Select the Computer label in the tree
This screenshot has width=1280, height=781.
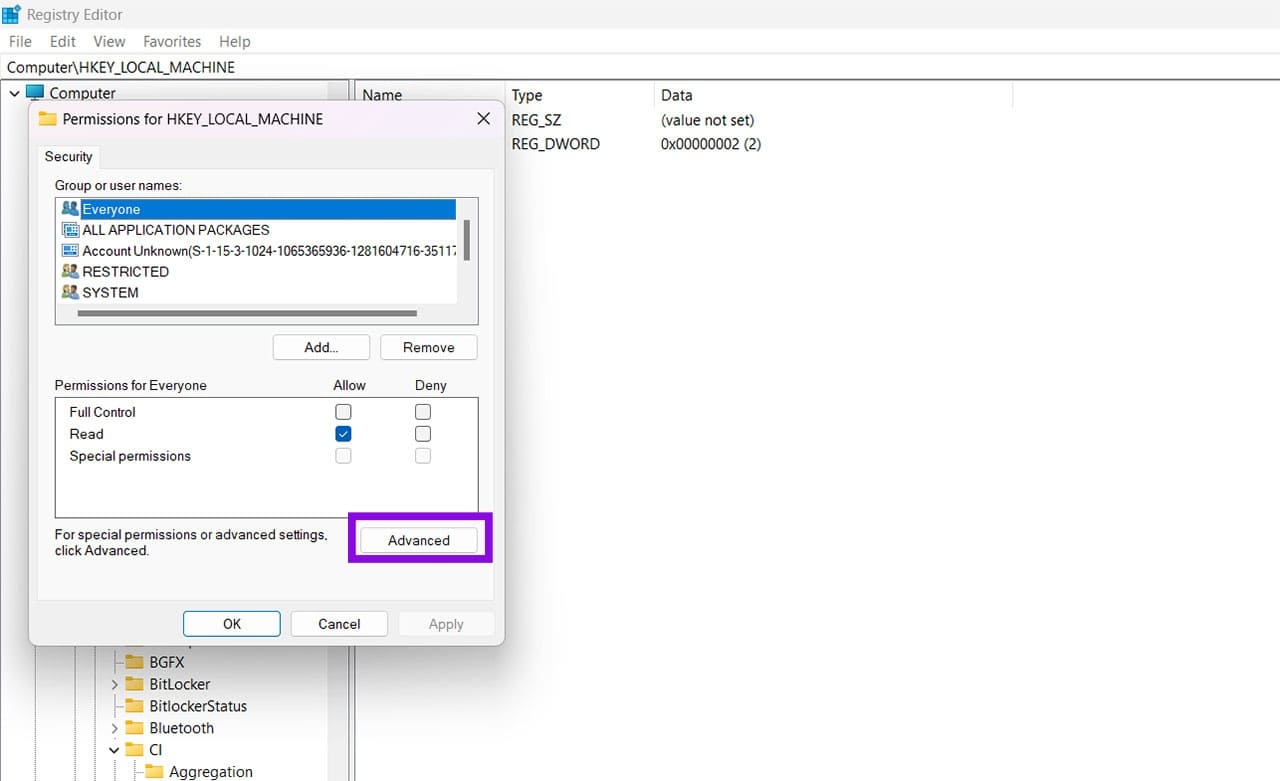tap(83, 93)
